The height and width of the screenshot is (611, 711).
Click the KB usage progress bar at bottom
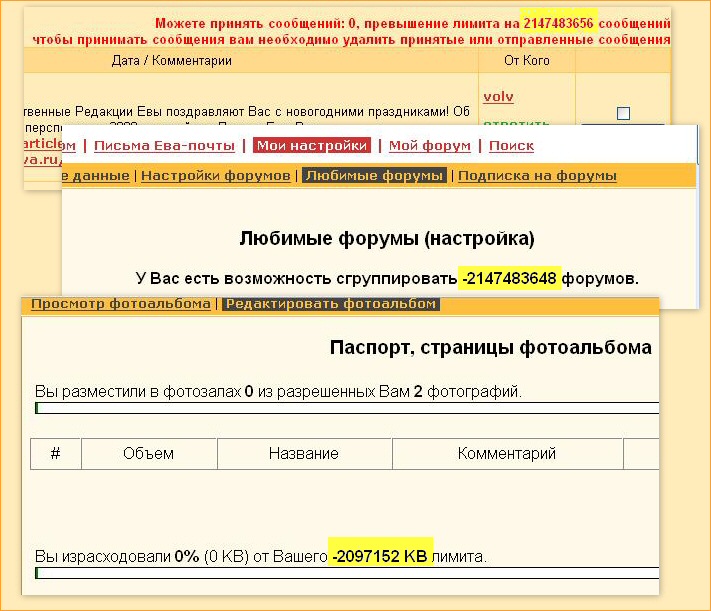346,573
